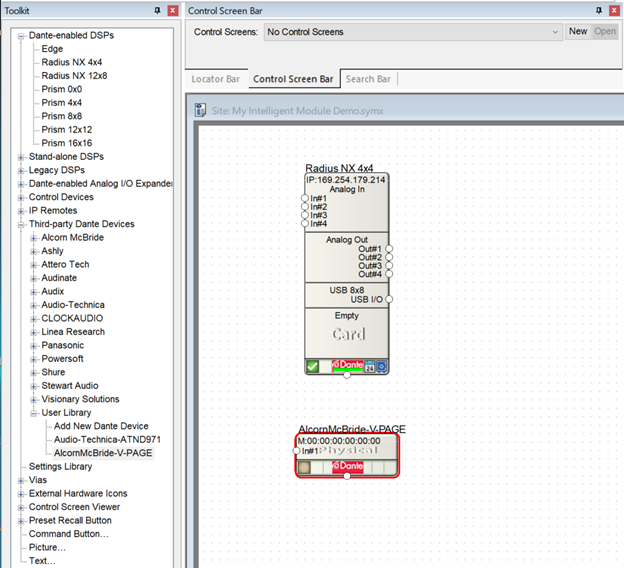Select Prism 0x0 in Toolkit
The width and height of the screenshot is (624, 568).
click(x=62, y=89)
